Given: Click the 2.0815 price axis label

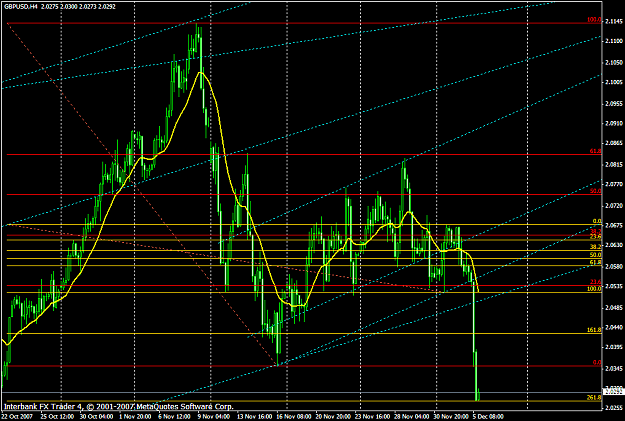Looking at the screenshot, I should click(614, 164).
